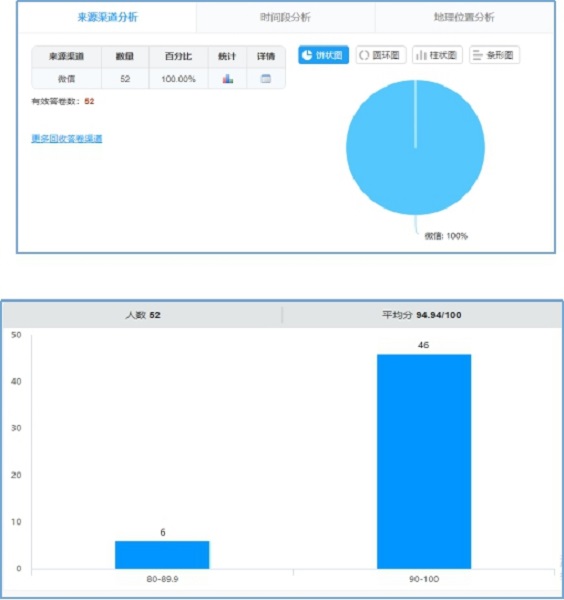Image resolution: width=564 pixels, height=600 pixels.
Task: Select the 条形图 horizontal bar view
Action: [x=494, y=55]
